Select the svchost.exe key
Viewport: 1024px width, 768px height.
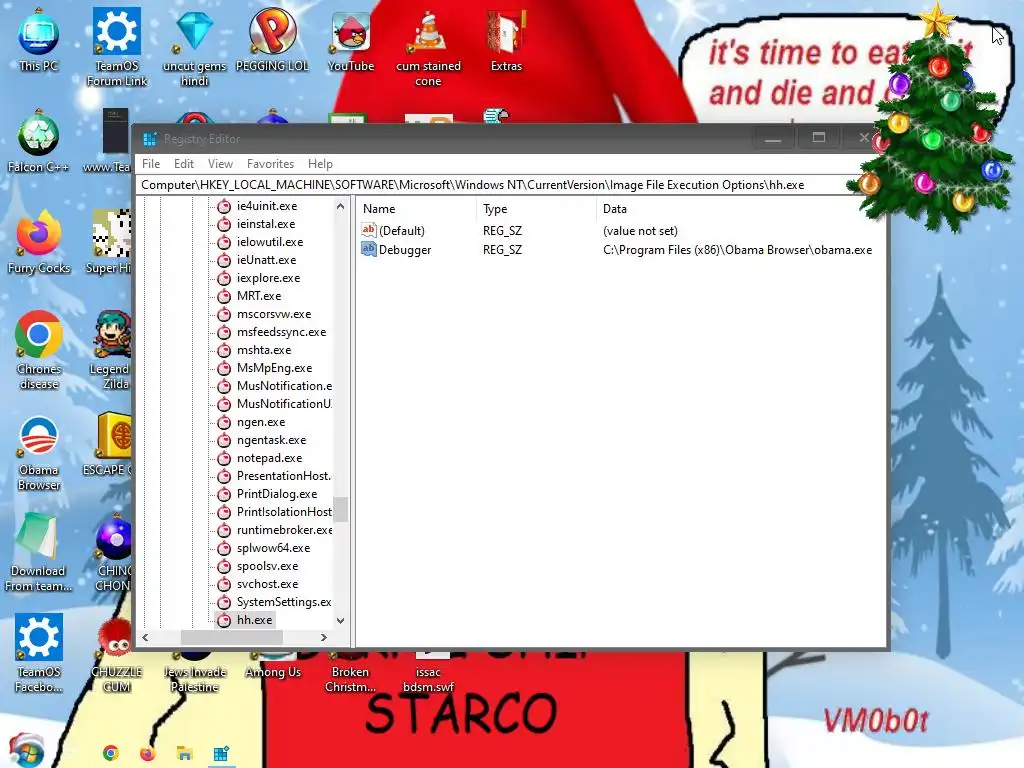[267, 584]
